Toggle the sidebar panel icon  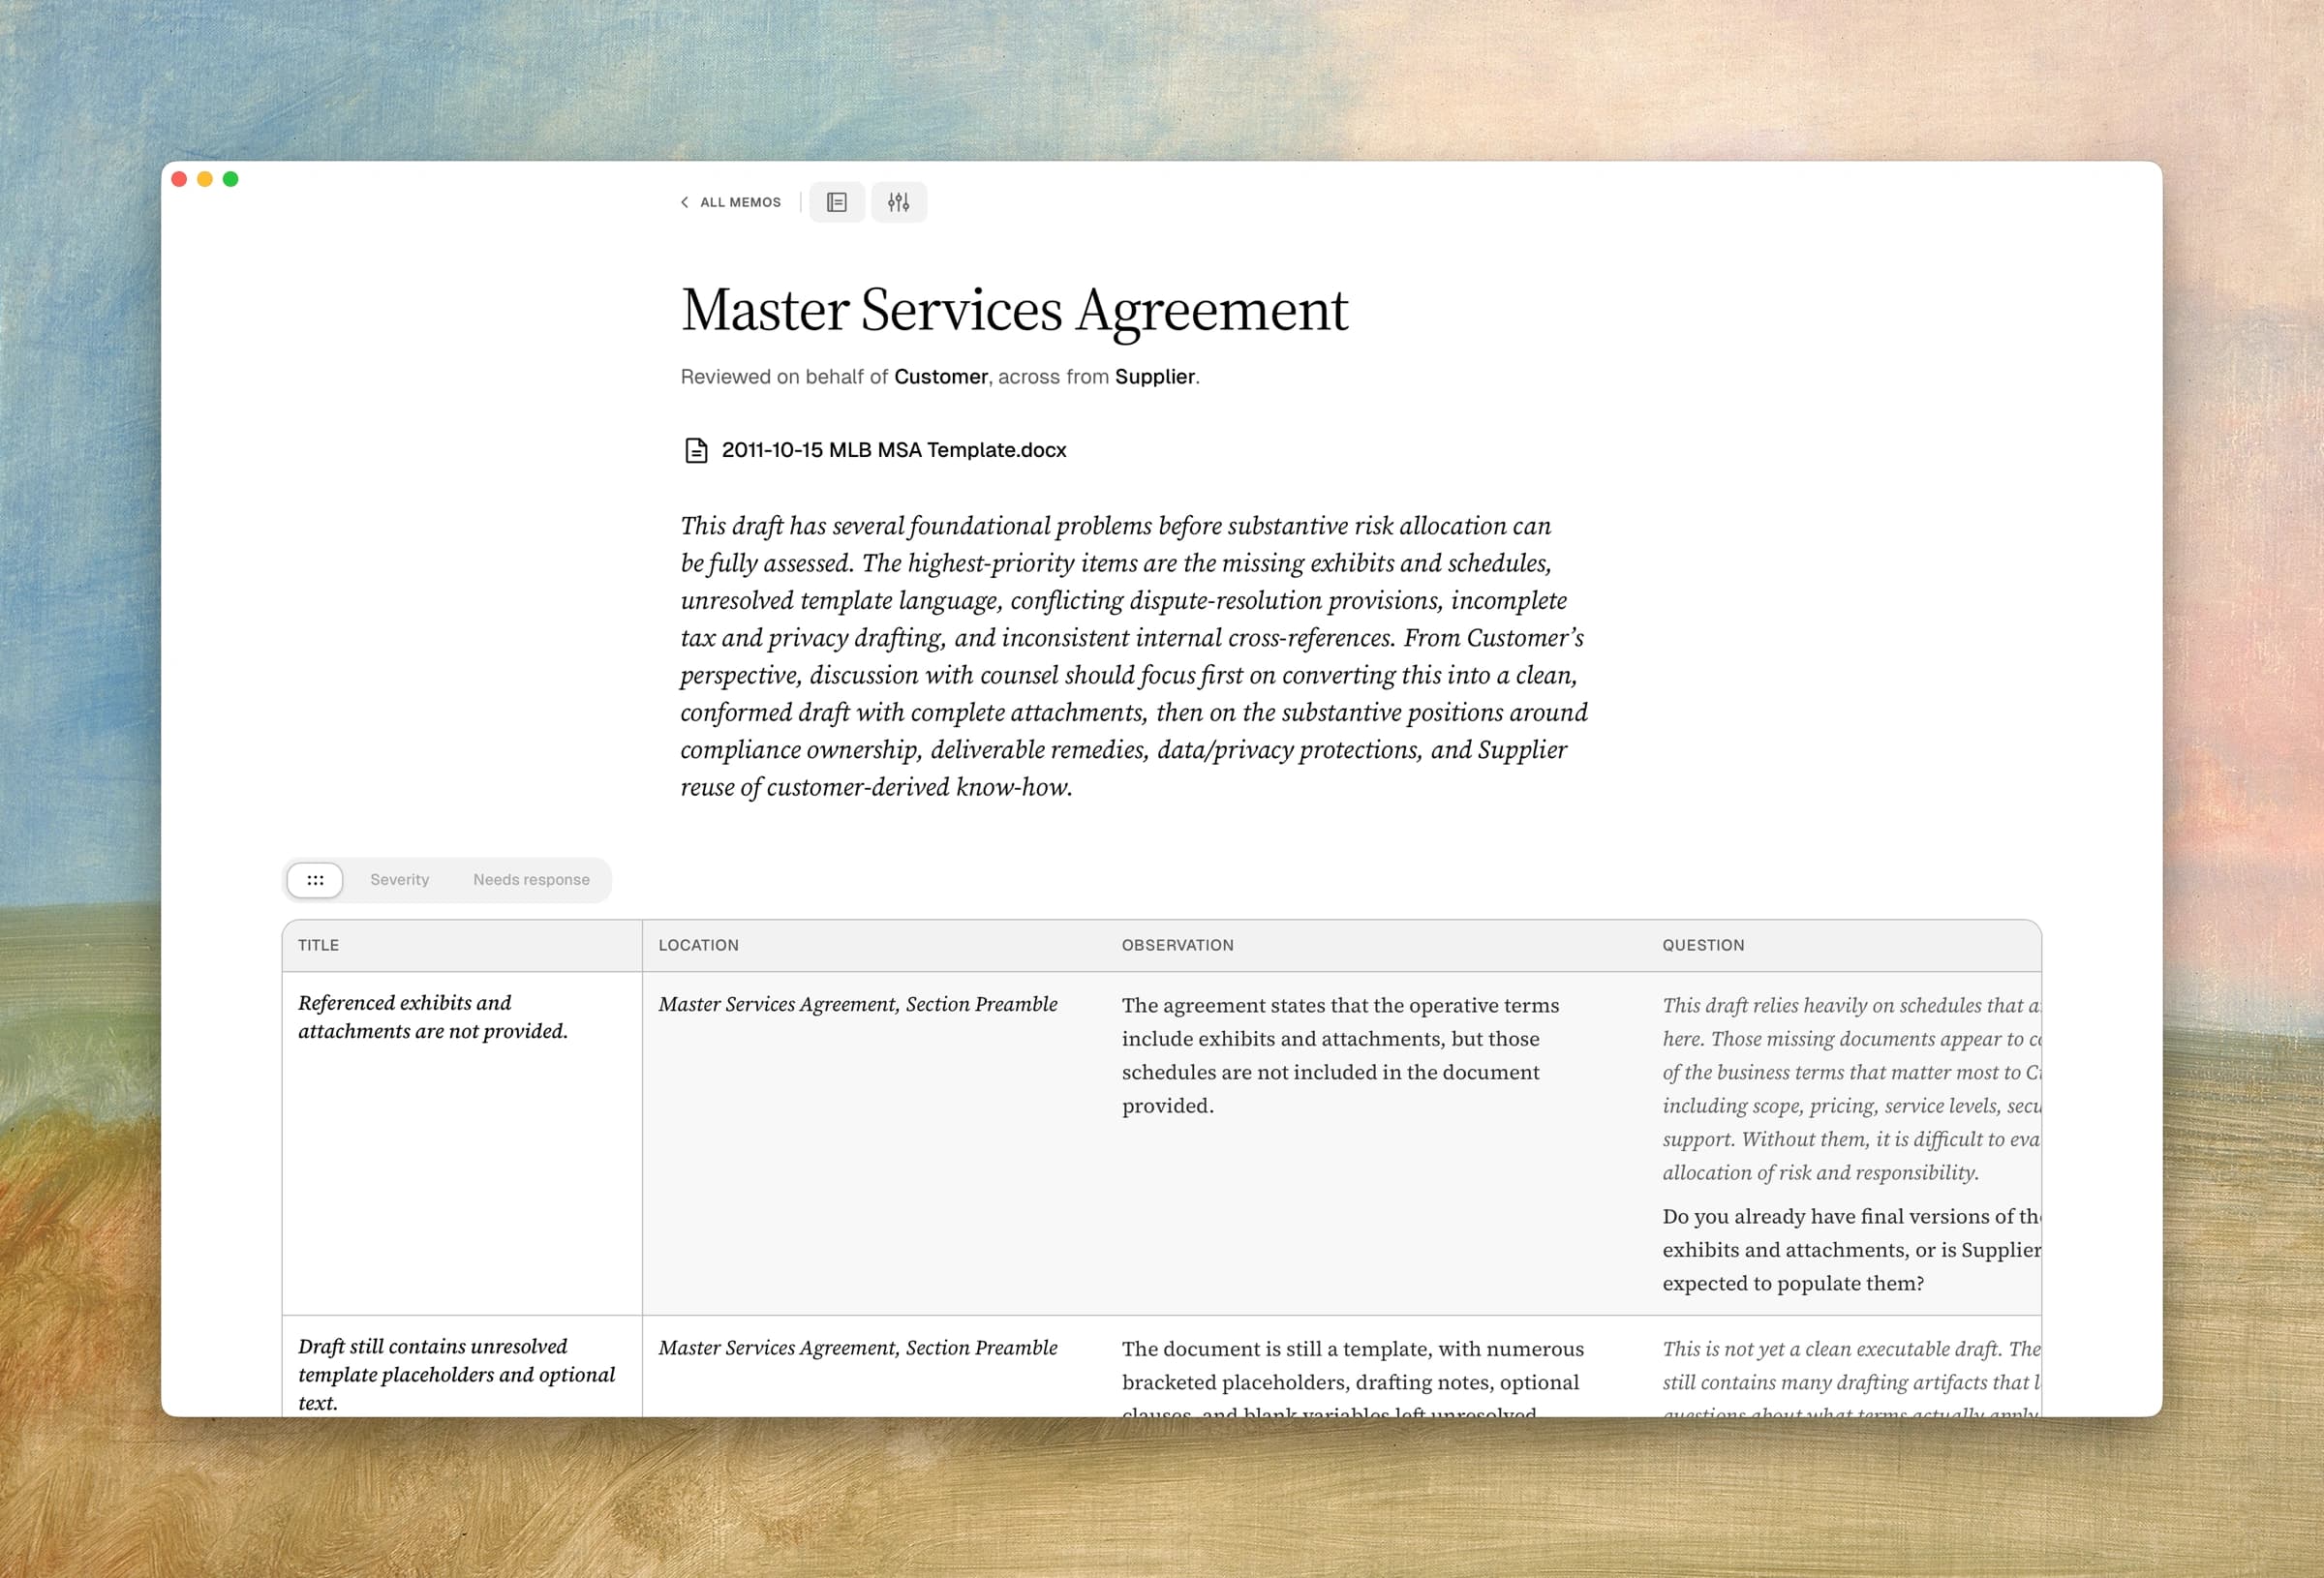(x=837, y=202)
